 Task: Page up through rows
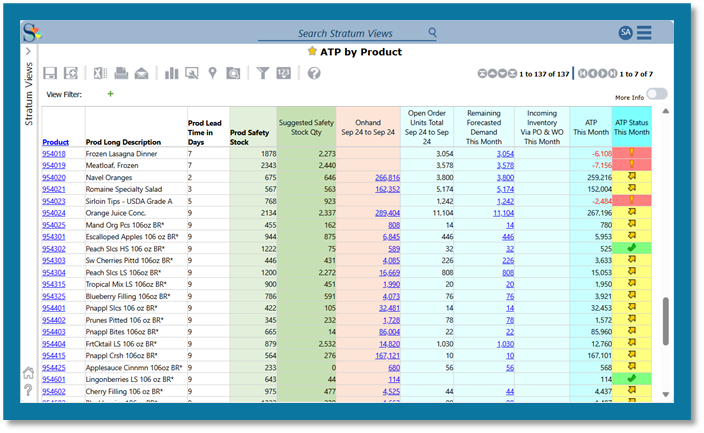tap(492, 73)
